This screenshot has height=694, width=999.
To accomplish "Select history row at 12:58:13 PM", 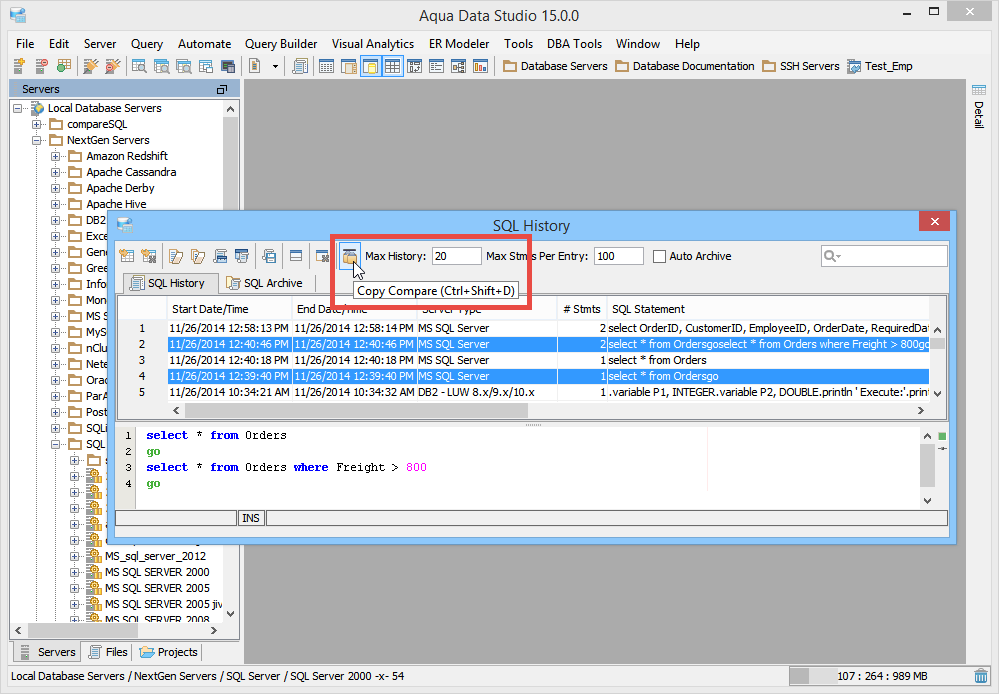I will click(x=548, y=328).
